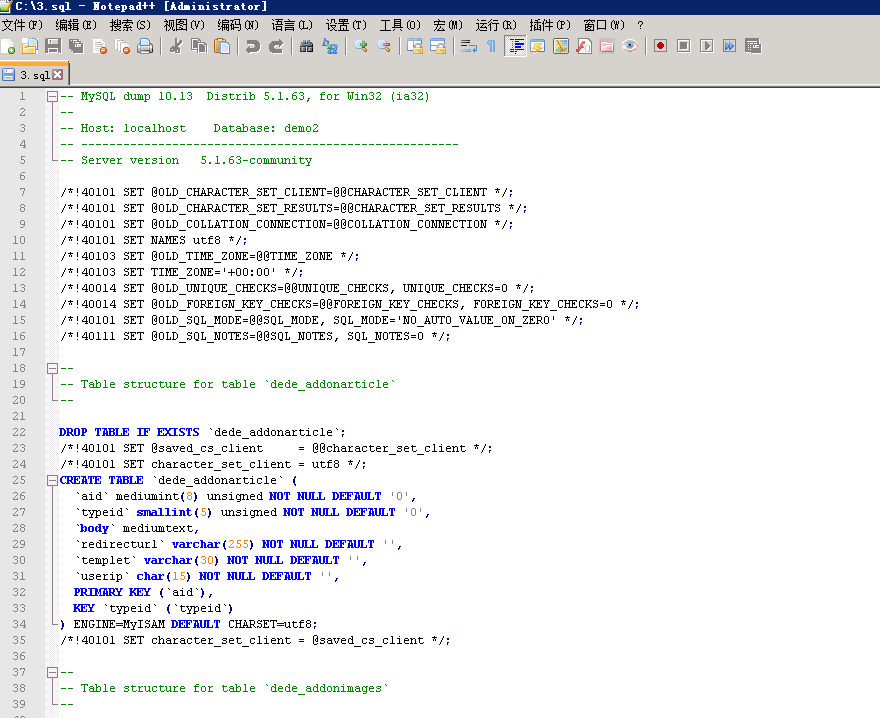This screenshot has width=880, height=718.
Task: Click the Zoom In magnifier icon
Action: point(361,46)
